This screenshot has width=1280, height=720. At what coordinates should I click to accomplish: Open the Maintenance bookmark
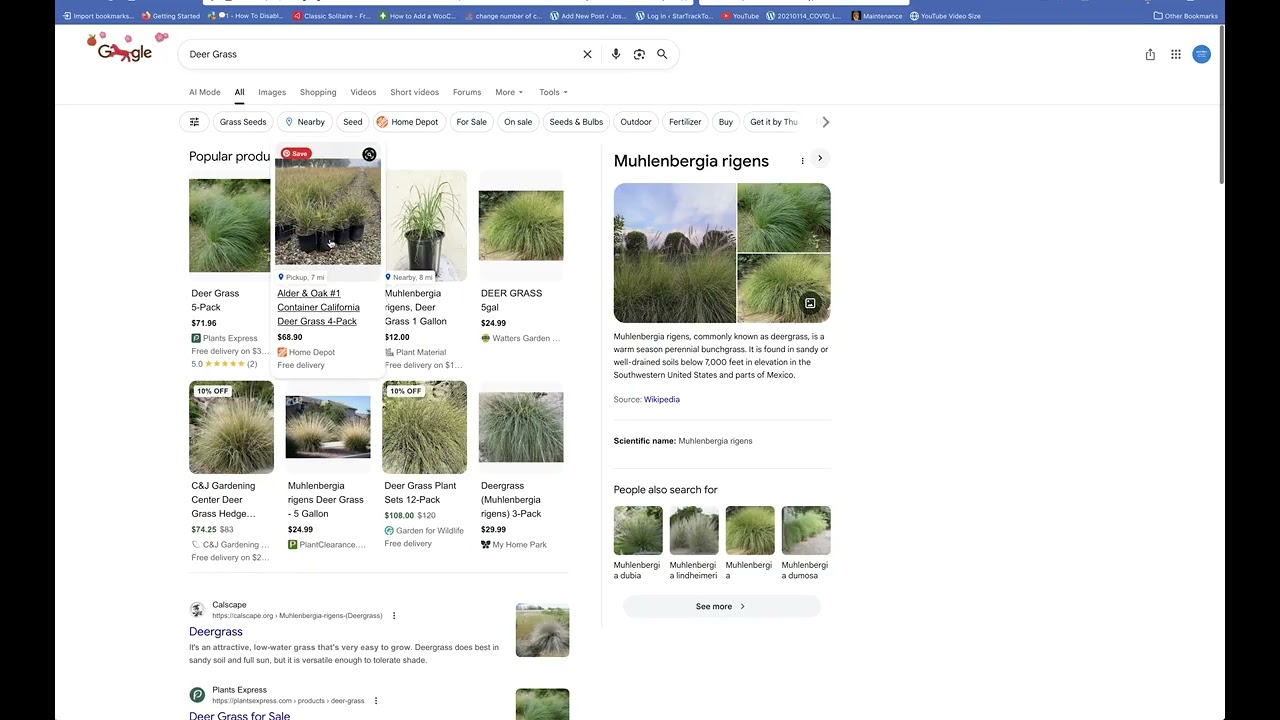click(x=877, y=16)
